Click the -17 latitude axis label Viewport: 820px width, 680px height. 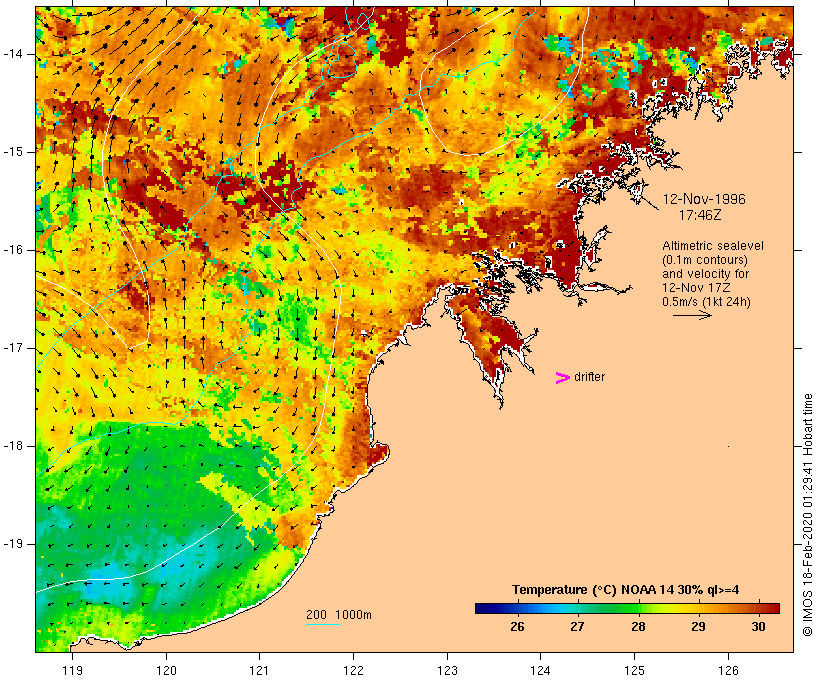(x=12, y=348)
